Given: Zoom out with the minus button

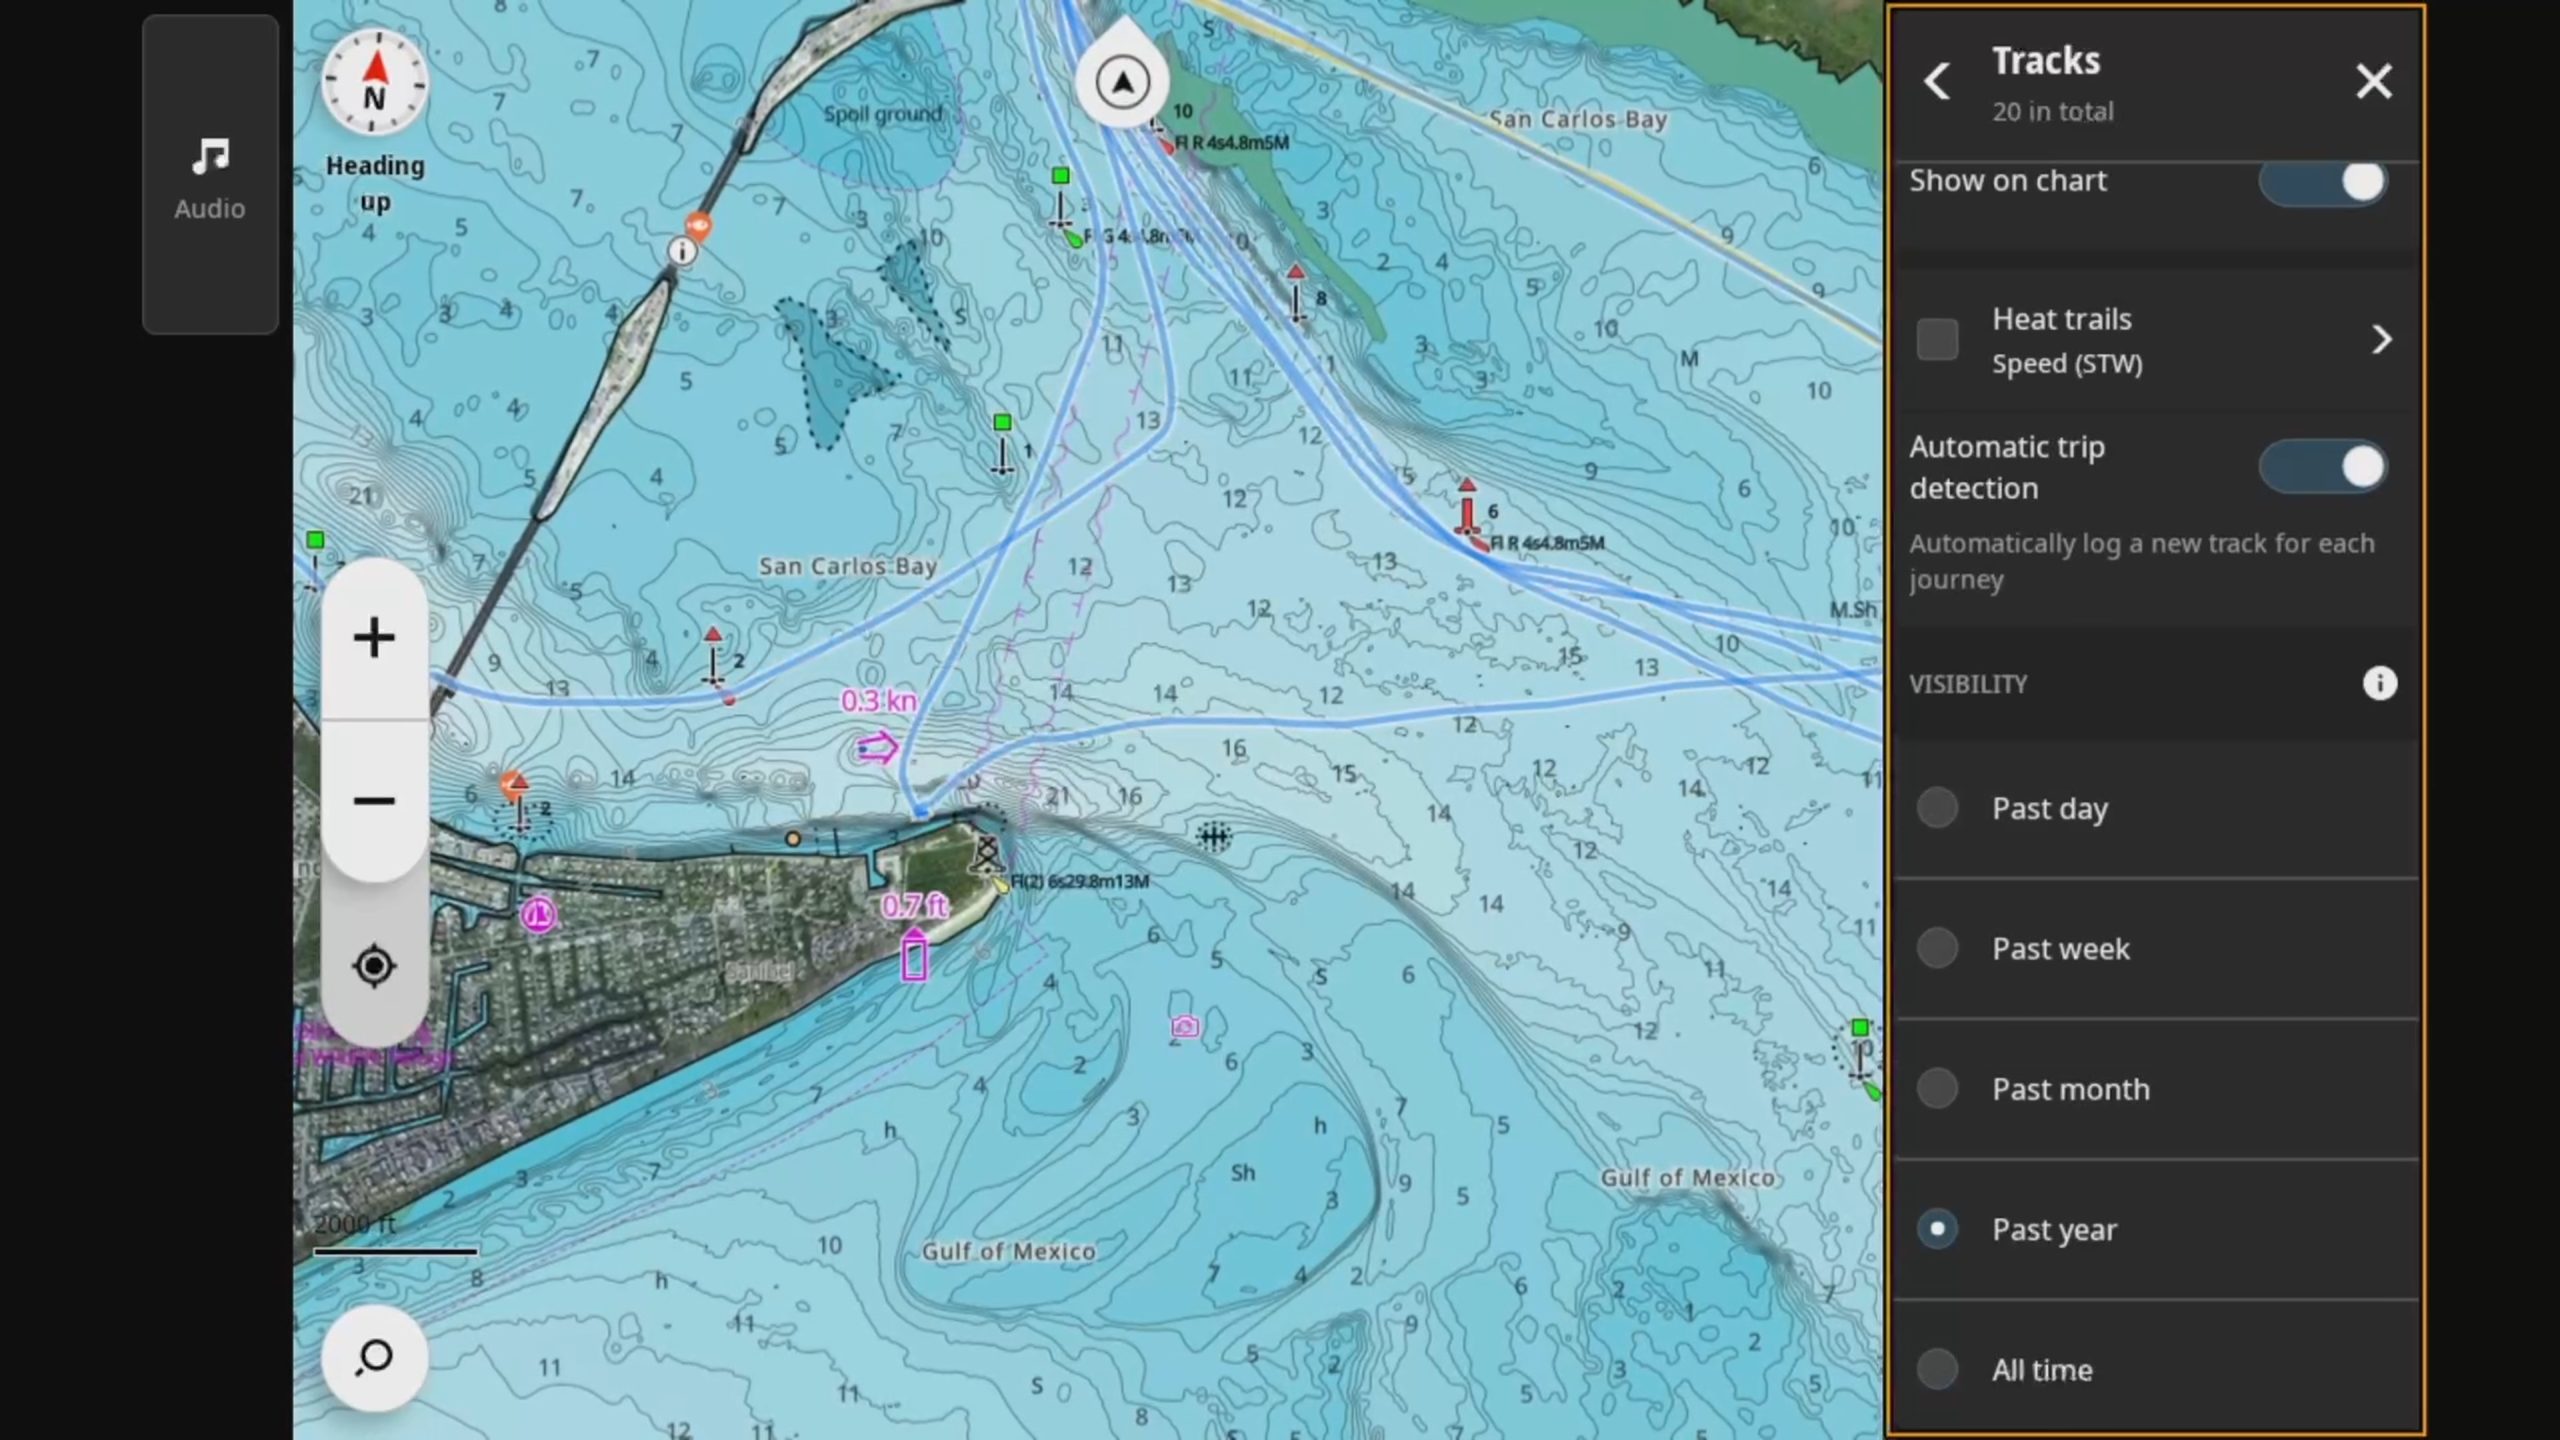Looking at the screenshot, I should click(374, 801).
